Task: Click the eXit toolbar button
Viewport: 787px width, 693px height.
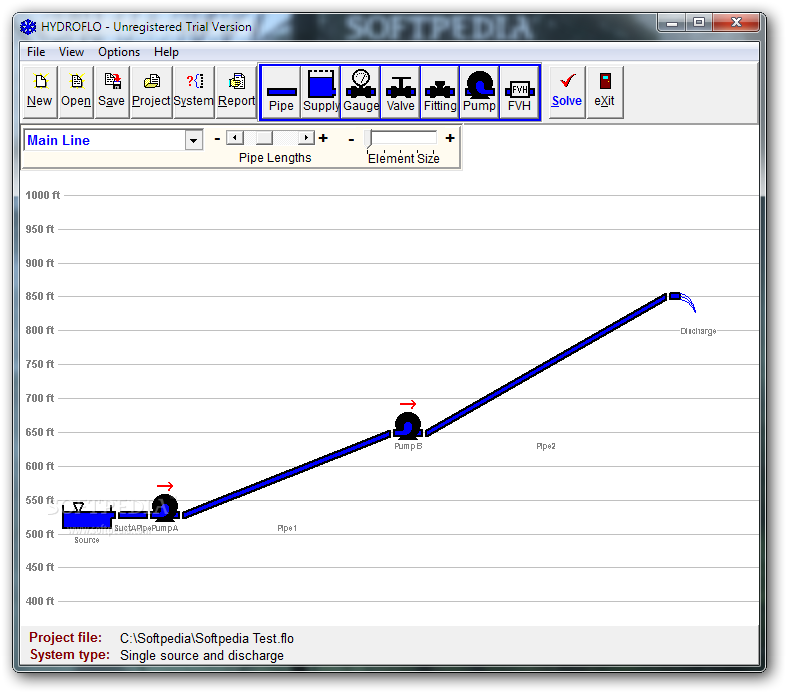Action: 604,92
